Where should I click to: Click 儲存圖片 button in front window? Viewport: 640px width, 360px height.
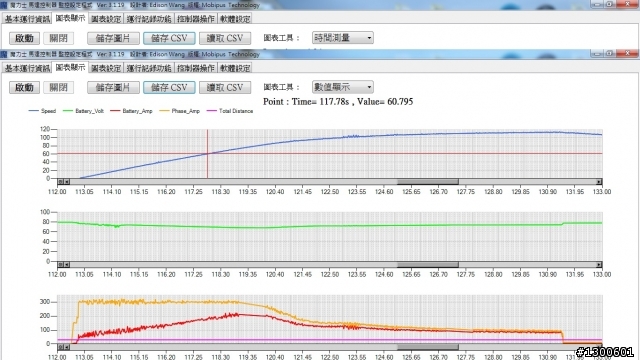coord(113,87)
